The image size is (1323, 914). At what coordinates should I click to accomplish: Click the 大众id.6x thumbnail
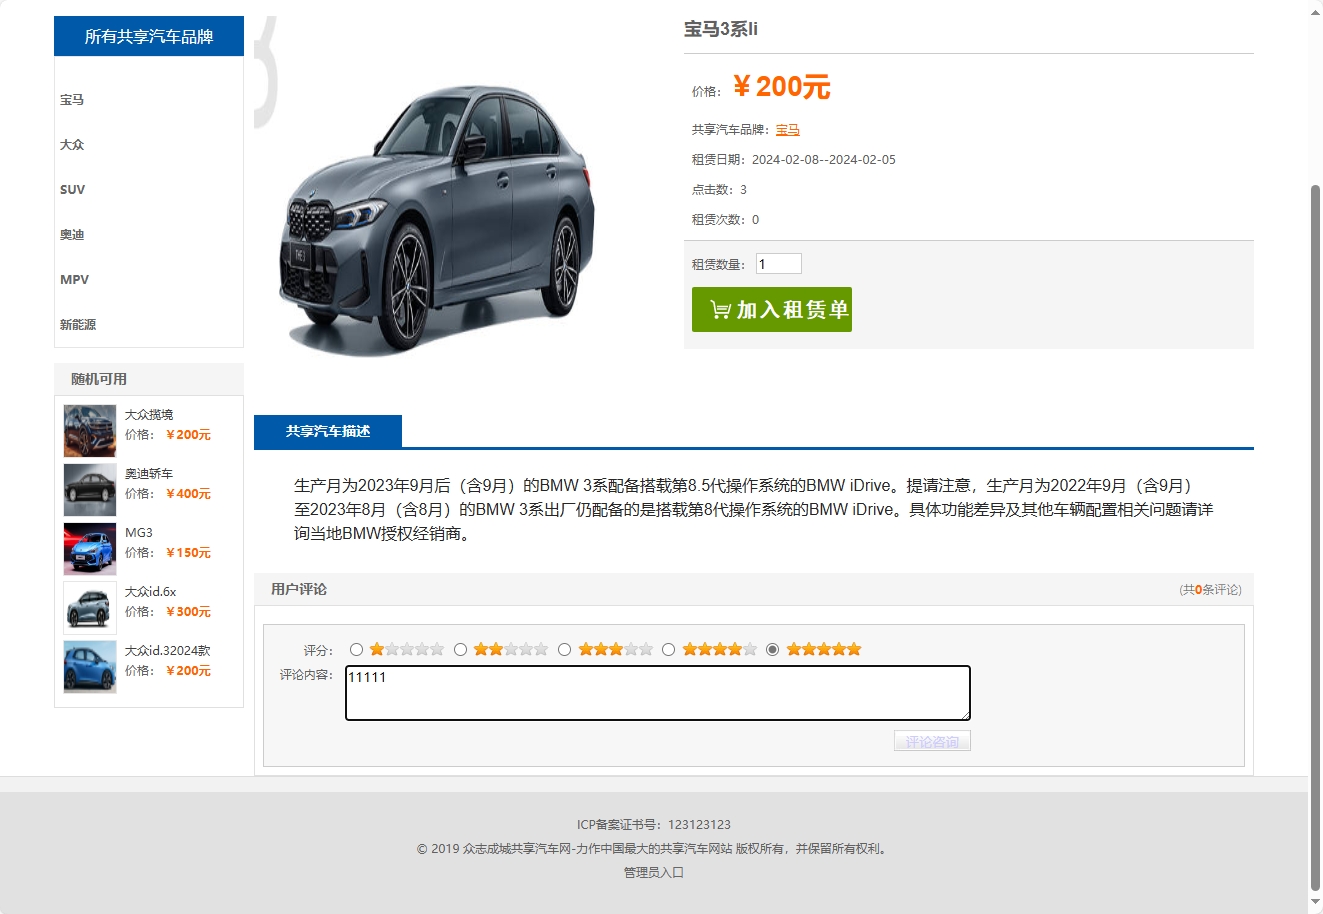(89, 607)
